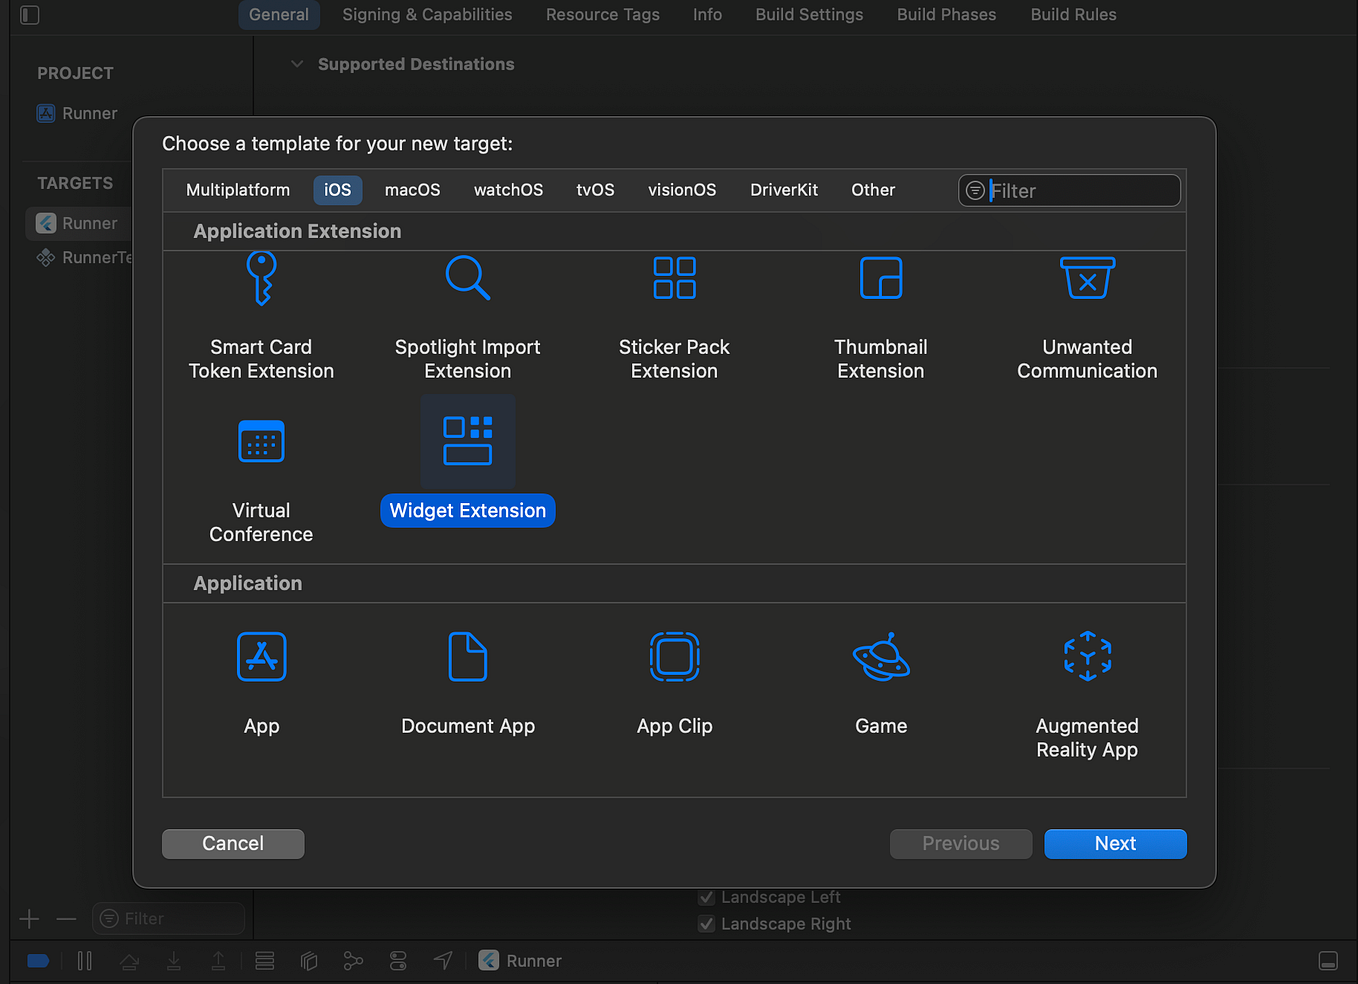Select the Virtual Conference template icon
The height and width of the screenshot is (984, 1358).
pyautogui.click(x=261, y=441)
